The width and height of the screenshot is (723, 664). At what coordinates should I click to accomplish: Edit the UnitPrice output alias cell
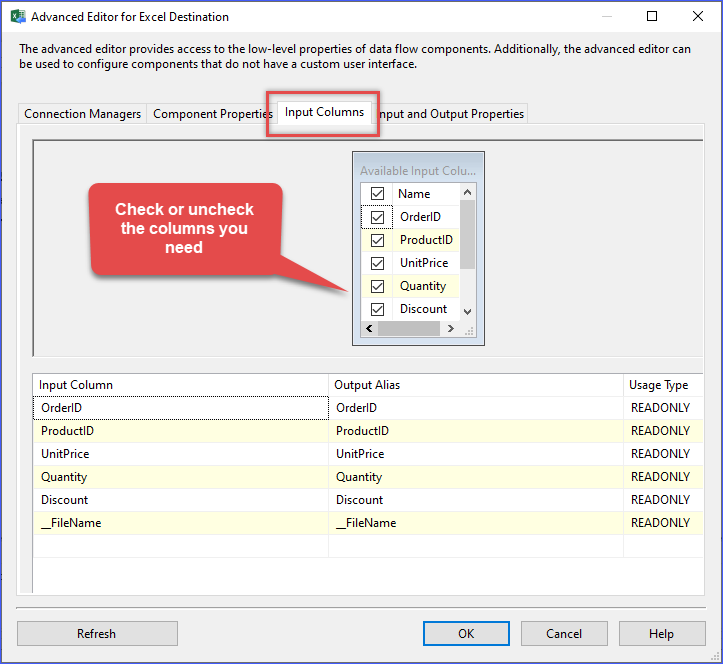pyautogui.click(x=476, y=454)
